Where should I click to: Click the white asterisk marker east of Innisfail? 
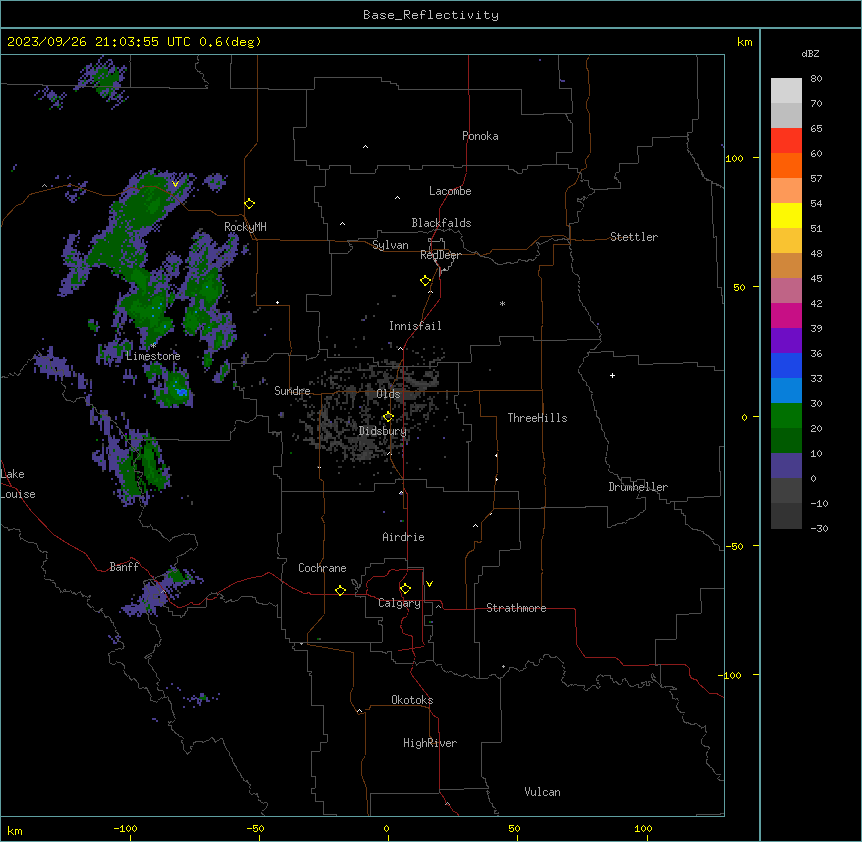[502, 303]
